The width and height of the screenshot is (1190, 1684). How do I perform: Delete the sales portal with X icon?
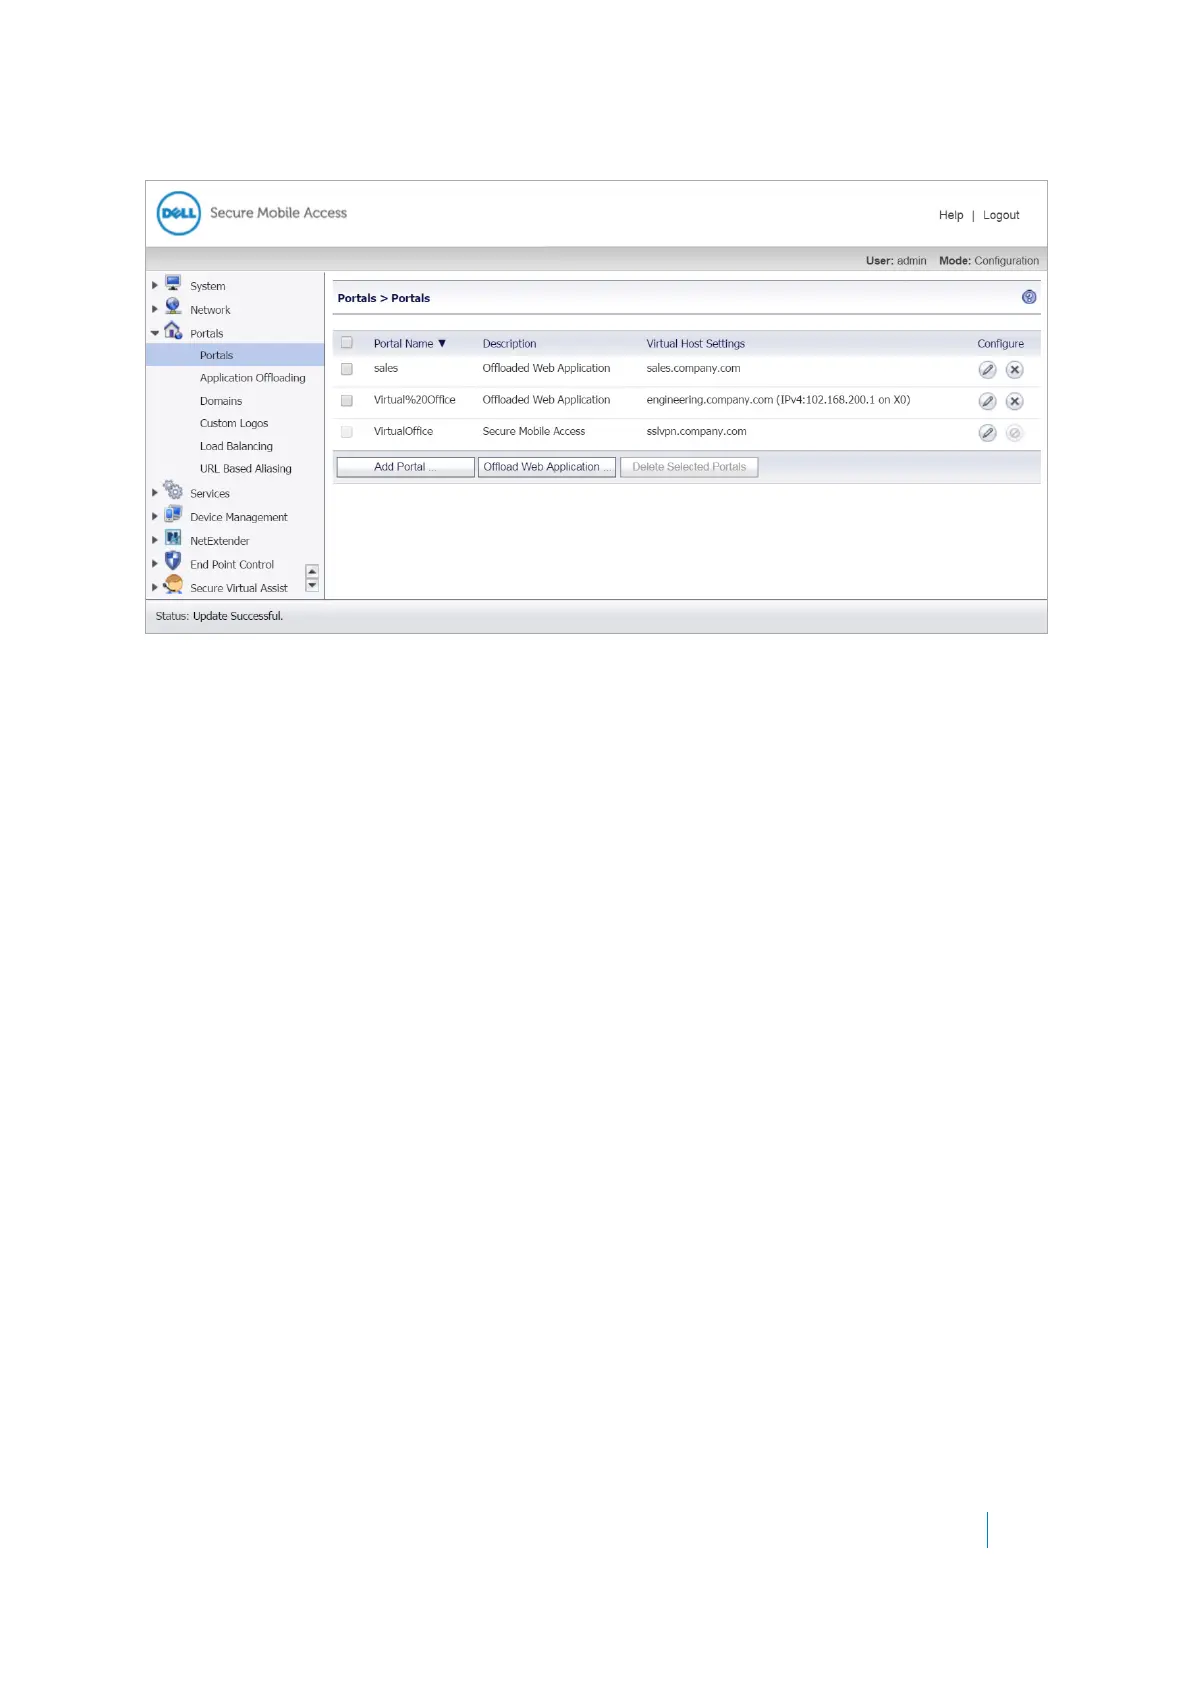click(x=1014, y=370)
